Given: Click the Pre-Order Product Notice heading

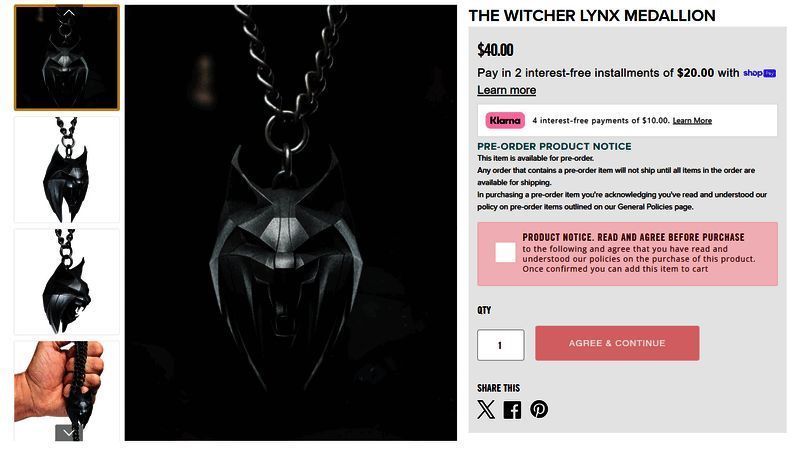Looking at the screenshot, I should (554, 146).
